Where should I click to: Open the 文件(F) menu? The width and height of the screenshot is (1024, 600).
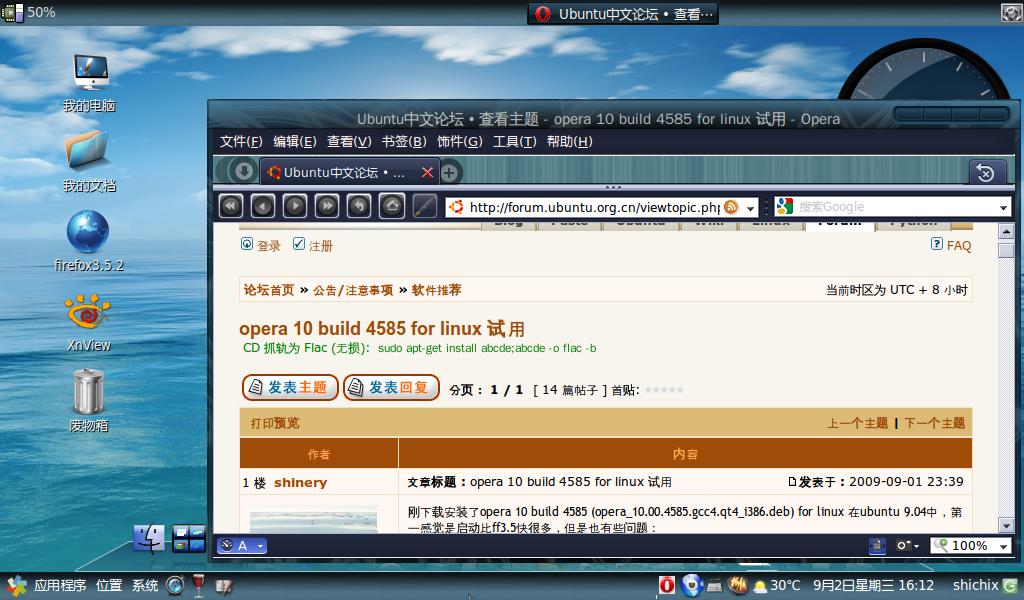point(241,142)
